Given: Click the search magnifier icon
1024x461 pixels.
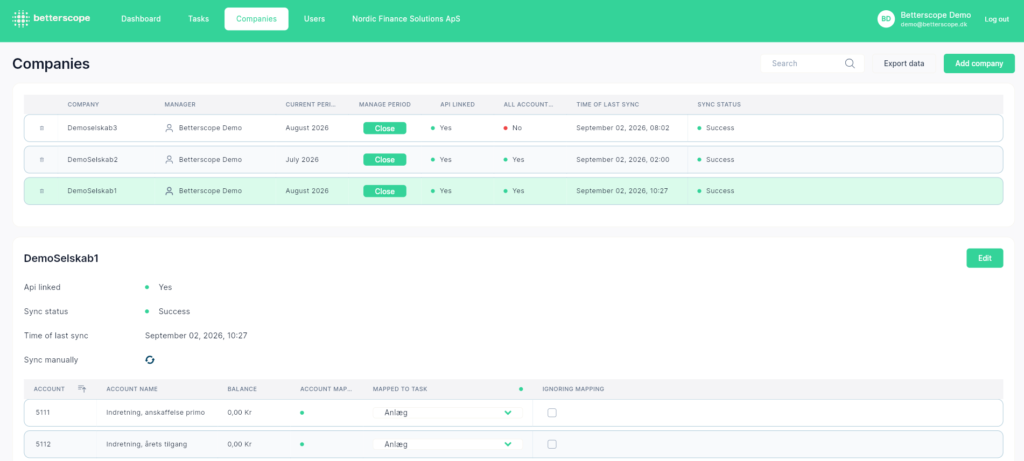Looking at the screenshot, I should point(850,63).
